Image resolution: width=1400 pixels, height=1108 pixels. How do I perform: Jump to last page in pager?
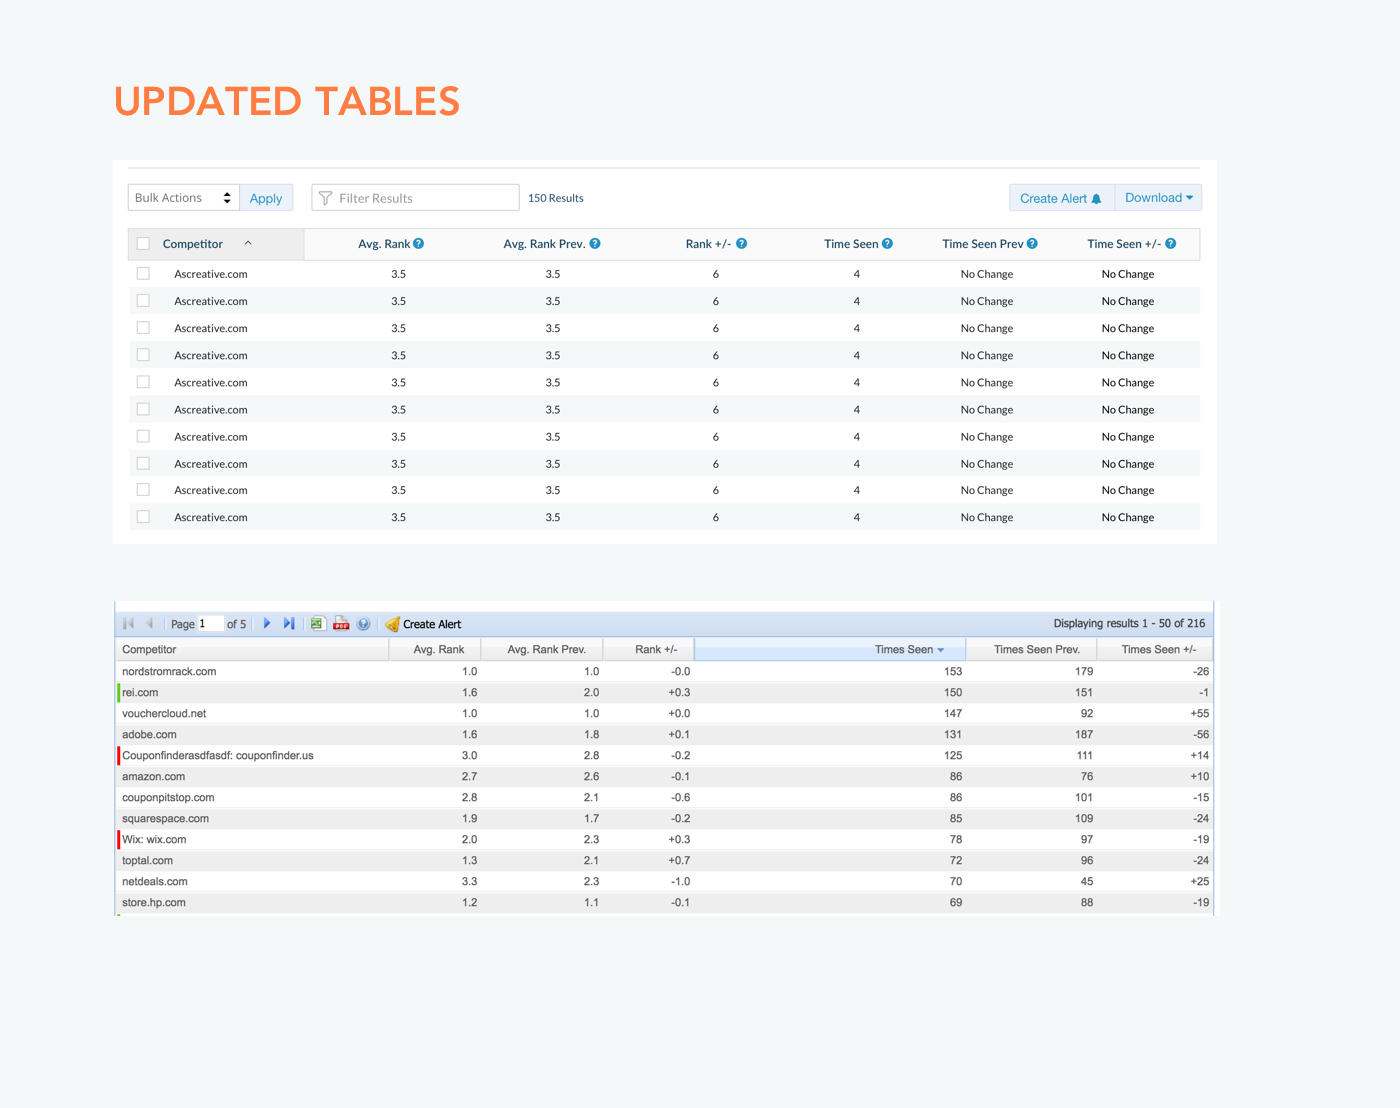click(x=289, y=623)
